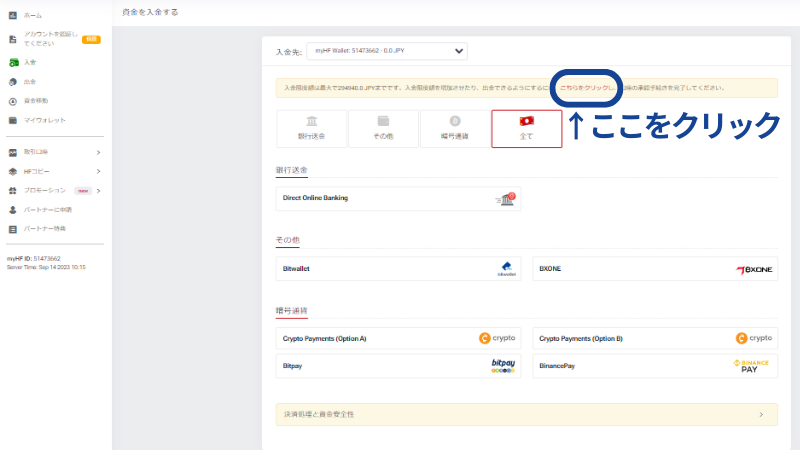This screenshot has width=800, height=450.
Task: Choose Bitwallet as the deposit method
Action: coord(398,269)
